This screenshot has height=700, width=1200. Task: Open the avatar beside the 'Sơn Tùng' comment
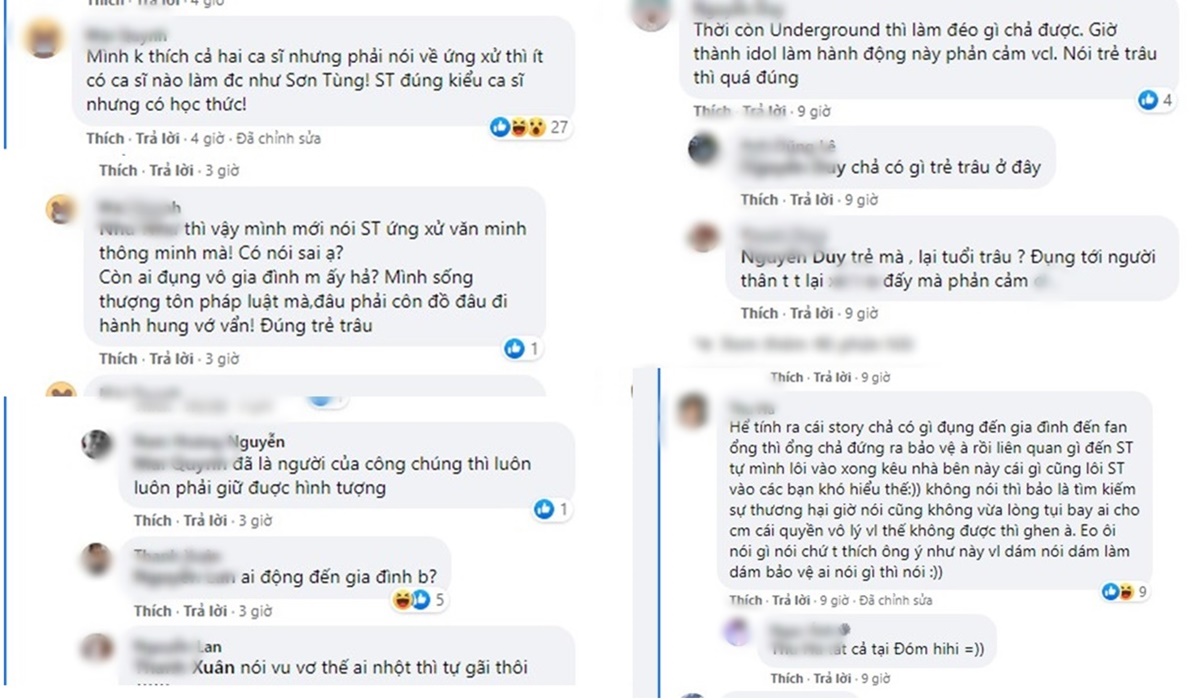[x=47, y=41]
